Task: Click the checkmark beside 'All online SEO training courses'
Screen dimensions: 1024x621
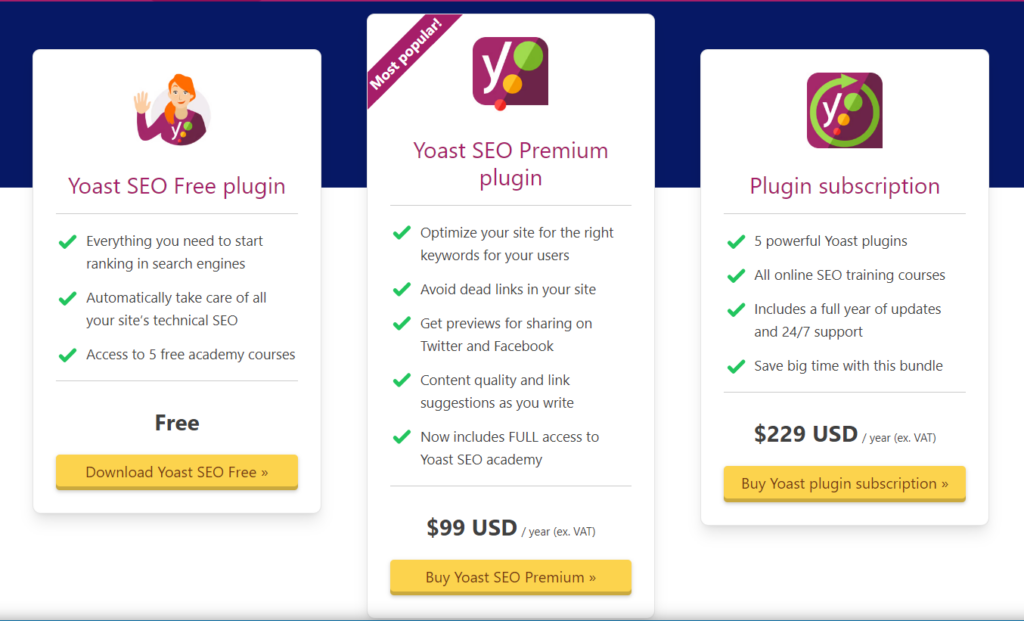Action: [736, 275]
